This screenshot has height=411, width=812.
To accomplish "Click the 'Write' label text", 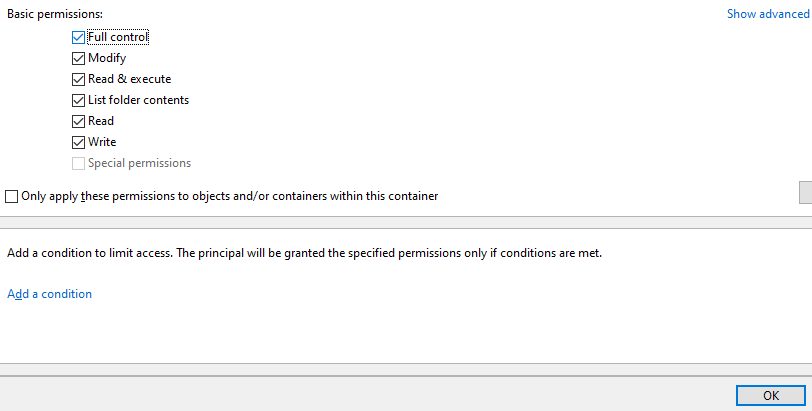I will pyautogui.click(x=102, y=142).
